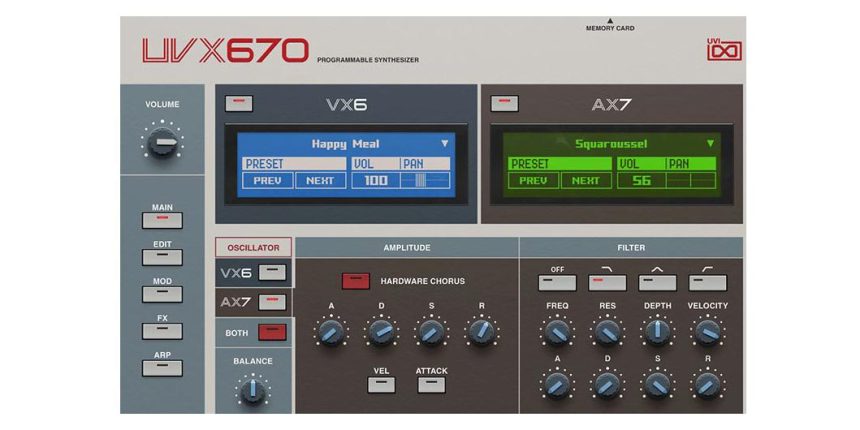Select the low-pass filter shape button
The width and height of the screenshot is (860, 430).
point(607,283)
